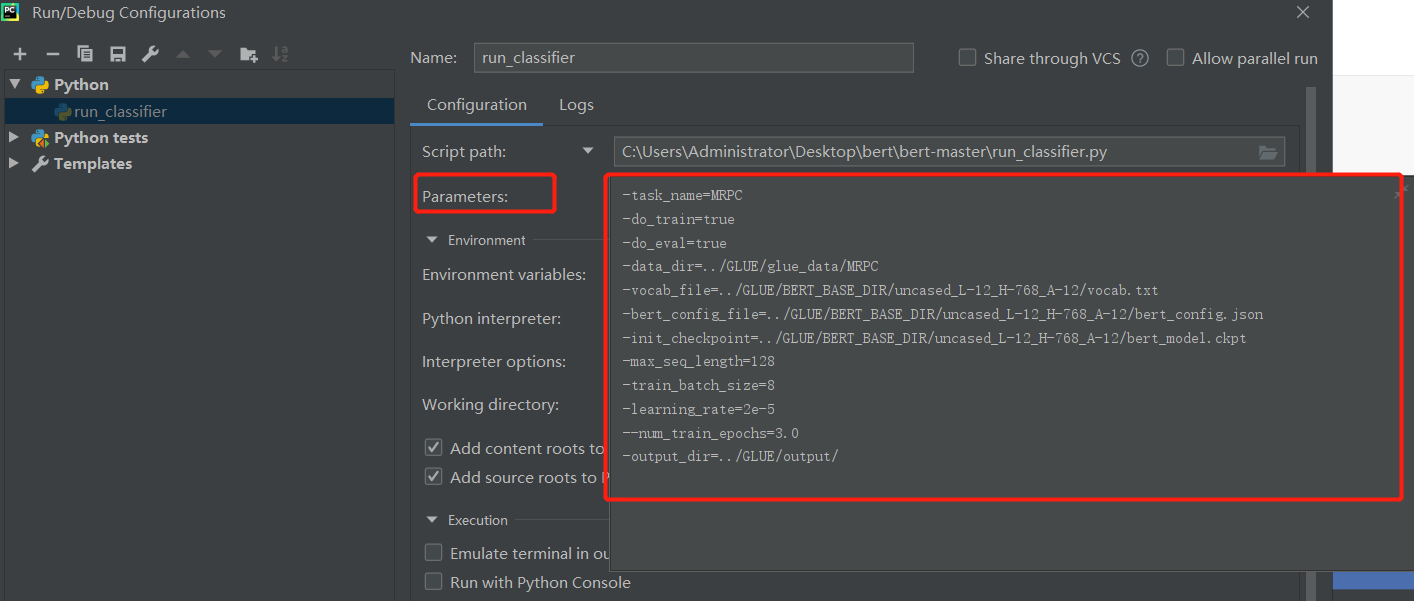Click the -task_name=MRPC parameter line

(x=682, y=195)
